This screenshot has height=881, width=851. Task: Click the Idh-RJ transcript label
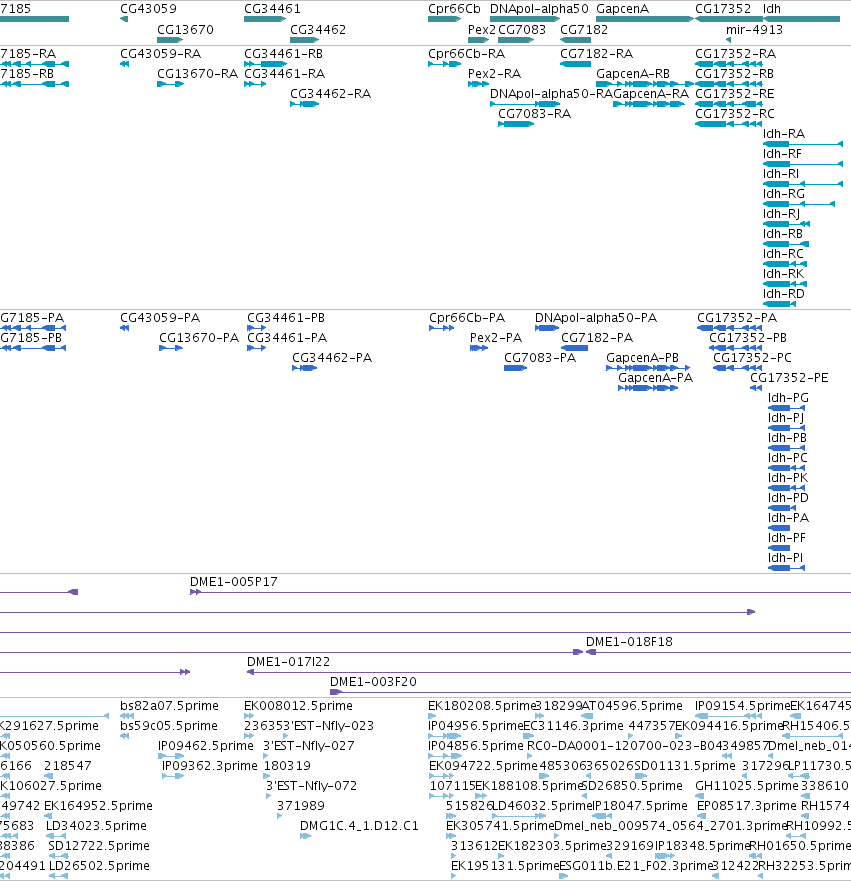(781, 214)
